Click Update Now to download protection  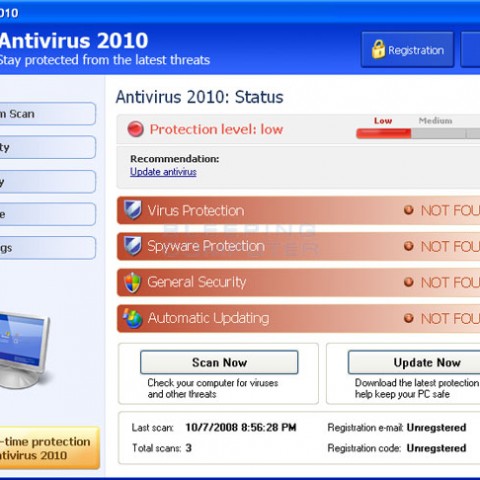414,362
